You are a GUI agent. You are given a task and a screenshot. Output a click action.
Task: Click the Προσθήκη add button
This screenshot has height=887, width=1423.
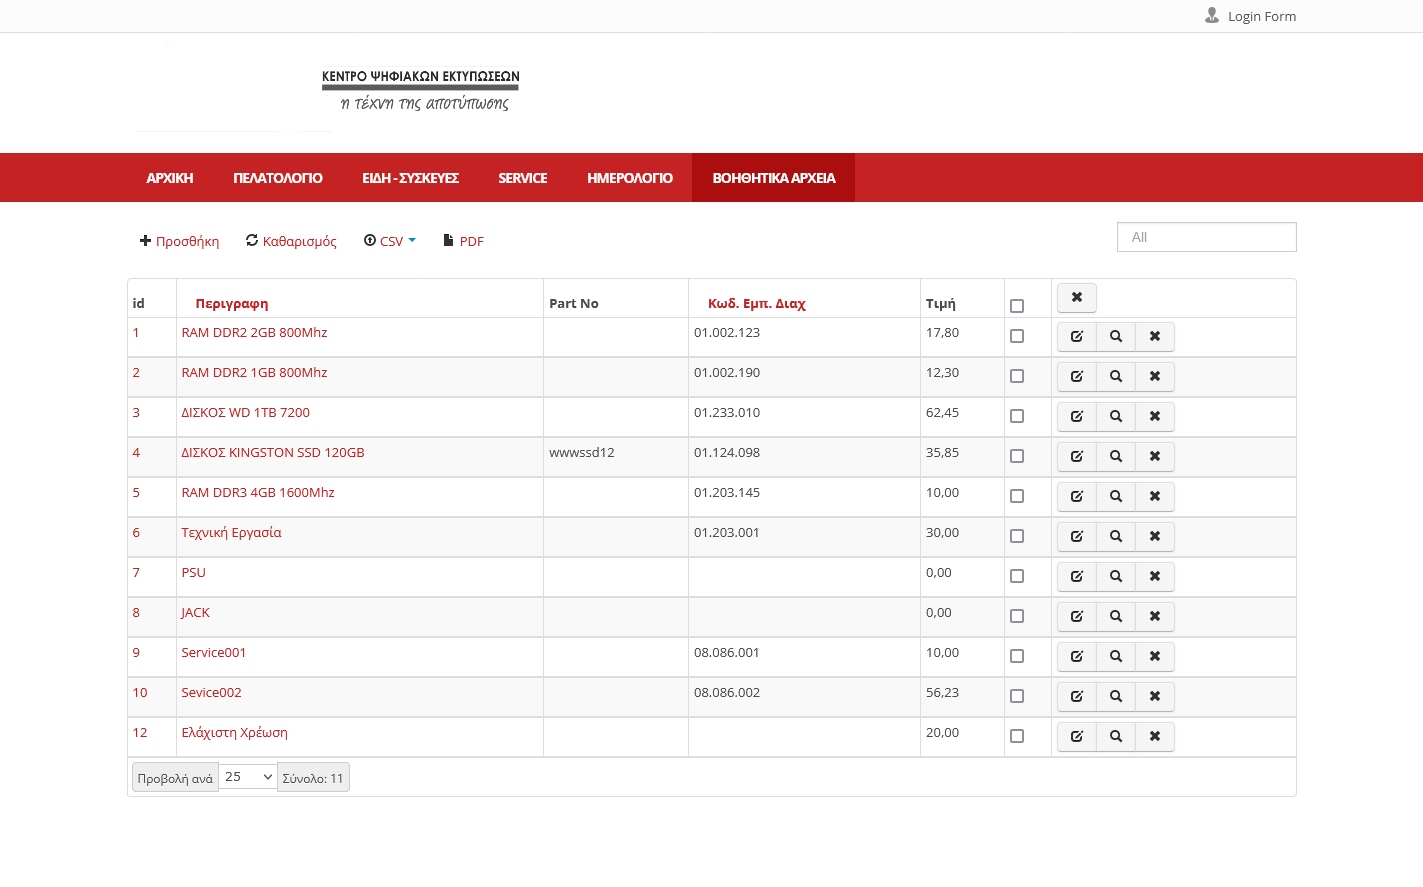pos(180,241)
